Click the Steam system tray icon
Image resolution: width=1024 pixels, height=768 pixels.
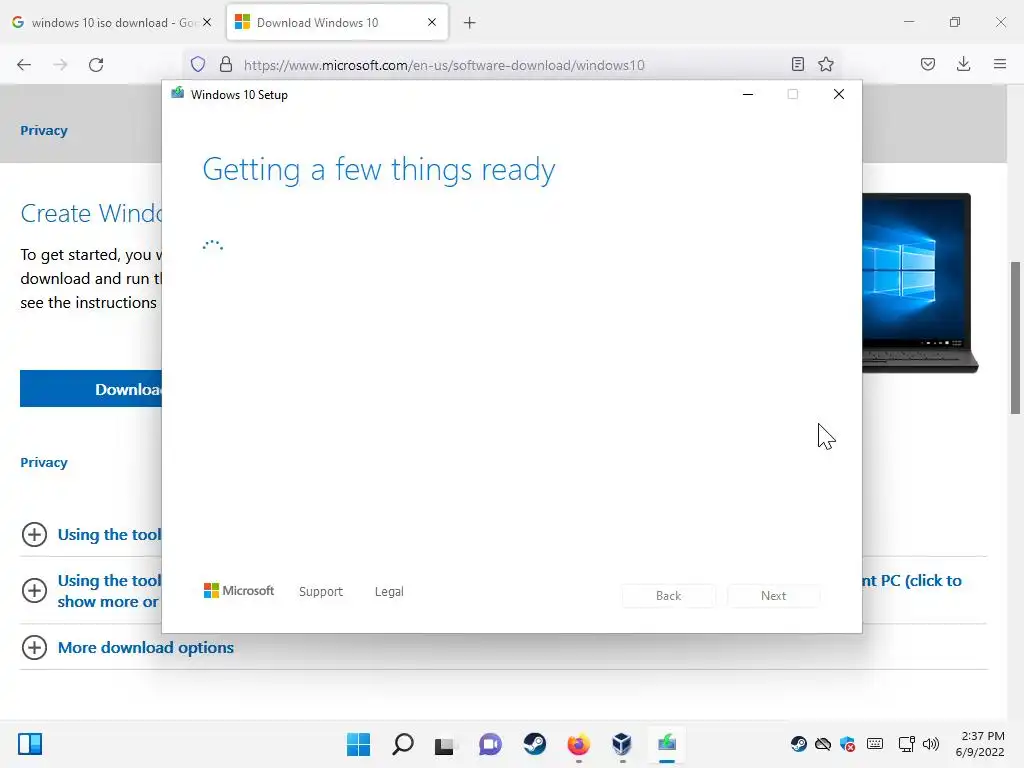point(798,744)
